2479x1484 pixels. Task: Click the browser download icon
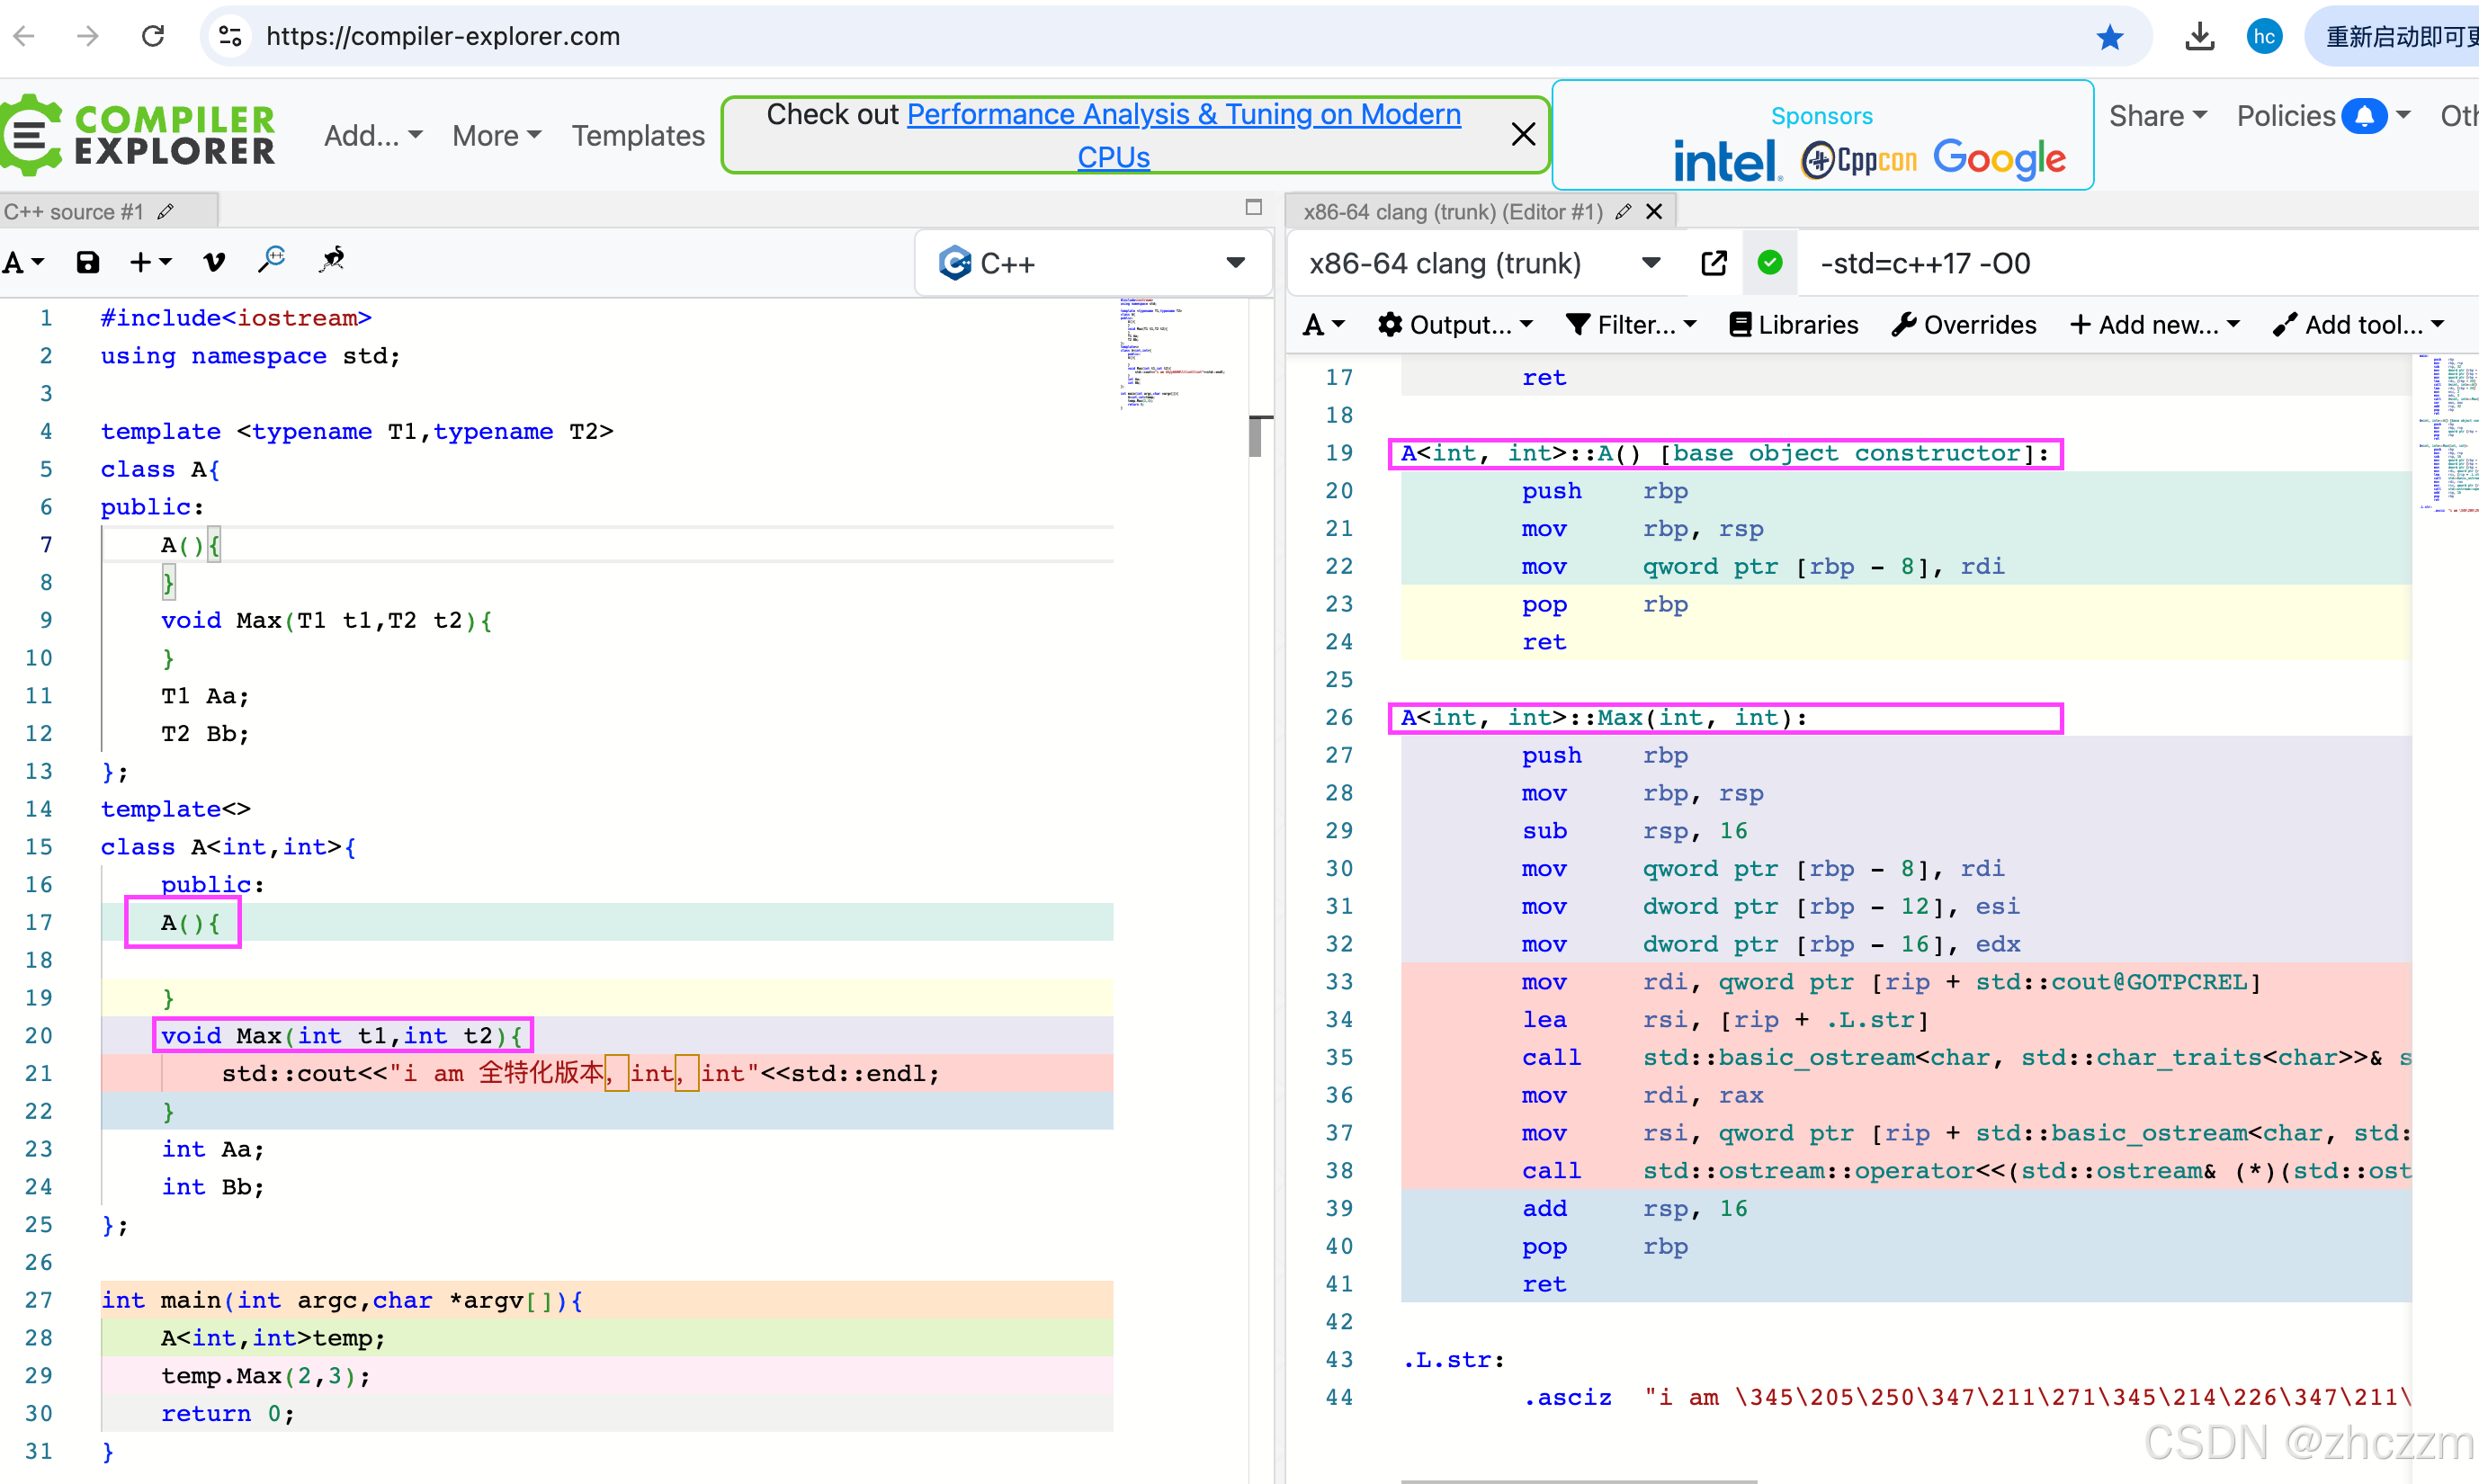point(2199,37)
